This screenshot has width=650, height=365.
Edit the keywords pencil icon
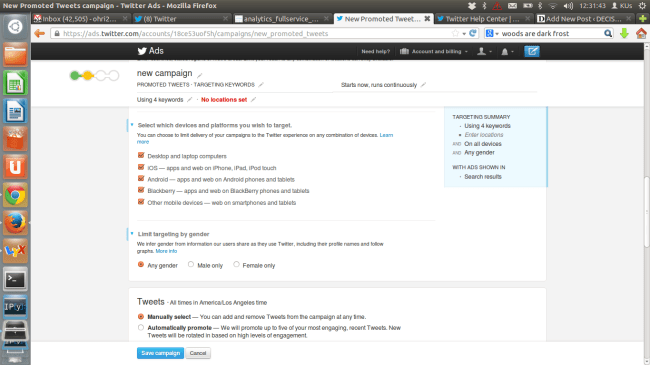(x=189, y=100)
